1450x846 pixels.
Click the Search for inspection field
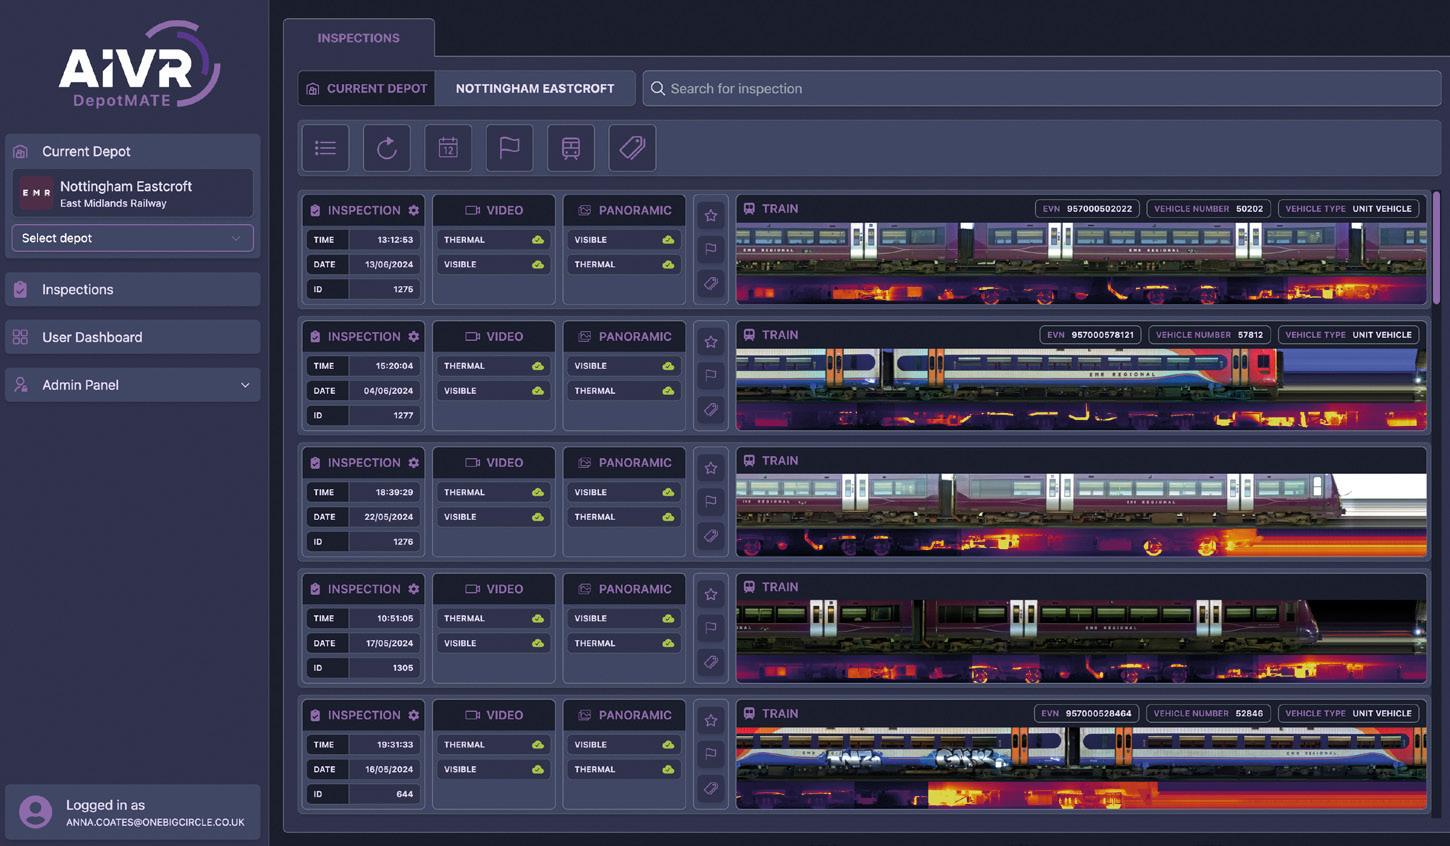tap(1040, 88)
